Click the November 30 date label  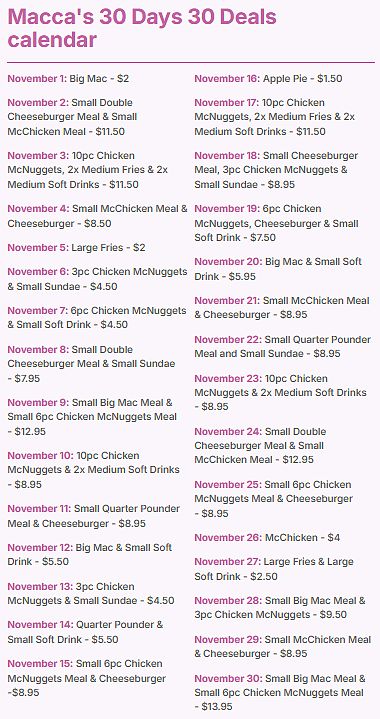coord(228,678)
